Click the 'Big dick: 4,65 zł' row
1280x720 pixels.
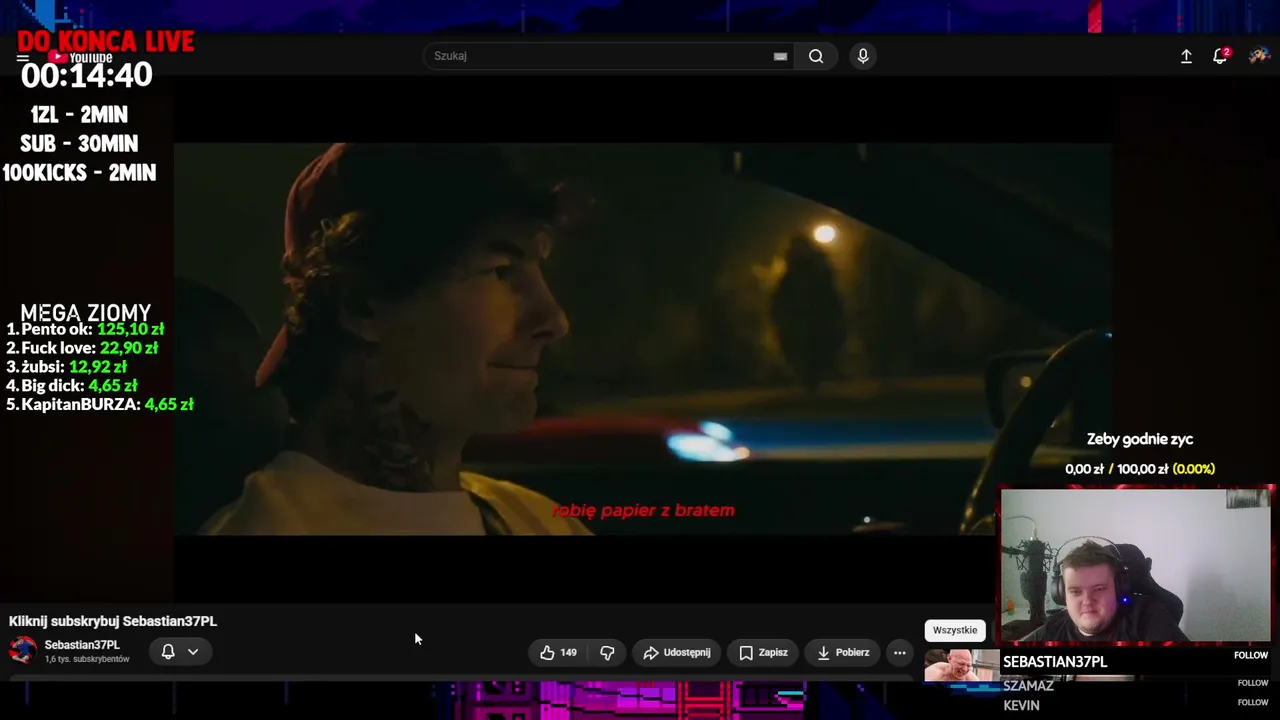72,385
